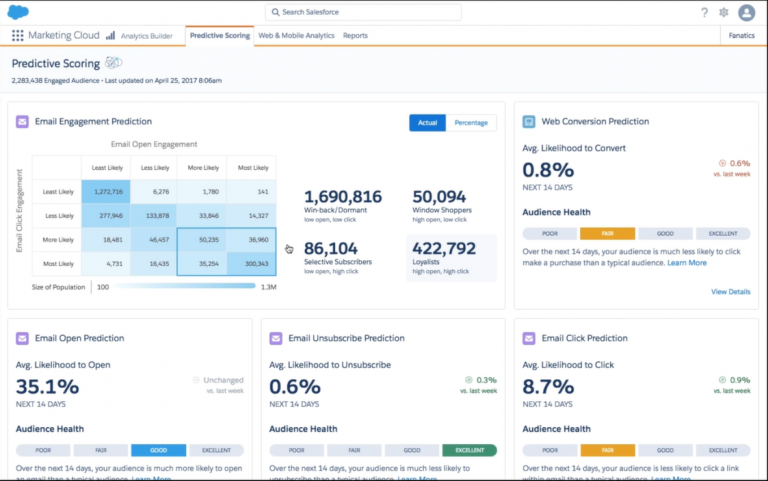Screen dimensions: 768x481
Task: Click FAIR in Email Click audience health
Action: (607, 450)
